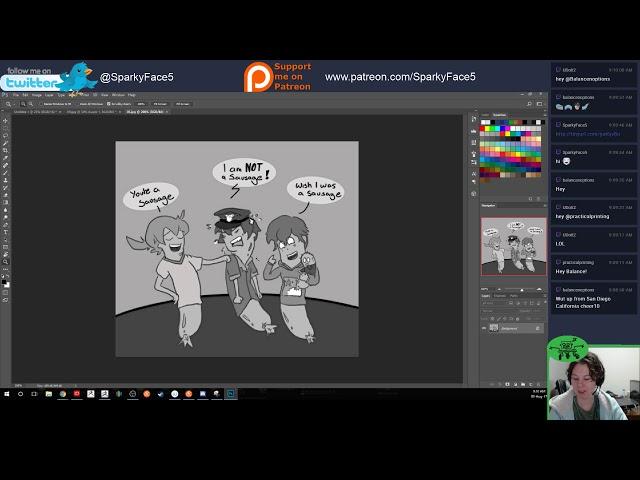Toggle layer filtering switch in Layers panel
This screenshot has height=480, width=640.
coord(545,302)
